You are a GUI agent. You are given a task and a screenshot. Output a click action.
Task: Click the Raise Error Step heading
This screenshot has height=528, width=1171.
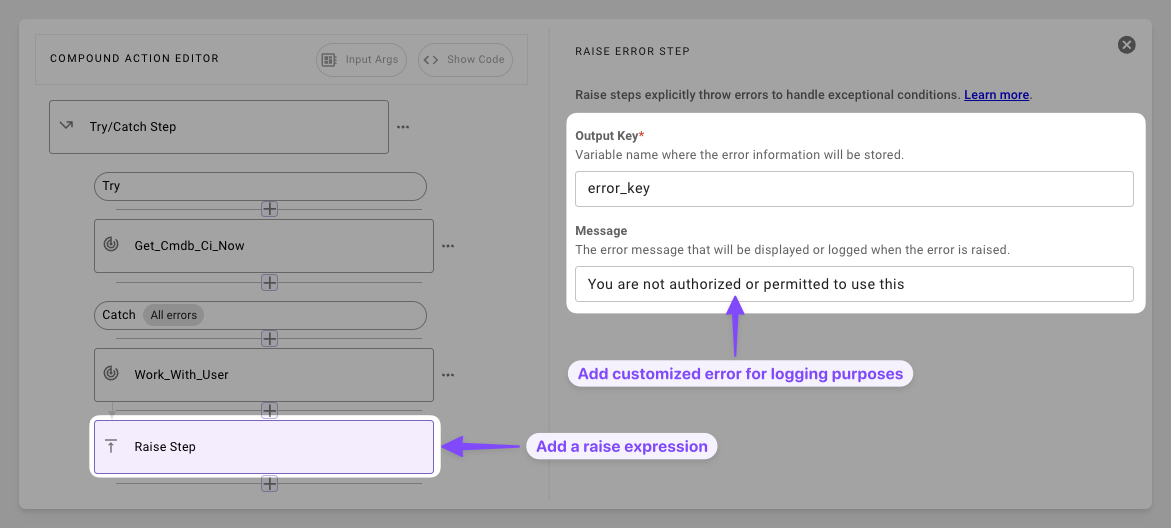(633, 52)
